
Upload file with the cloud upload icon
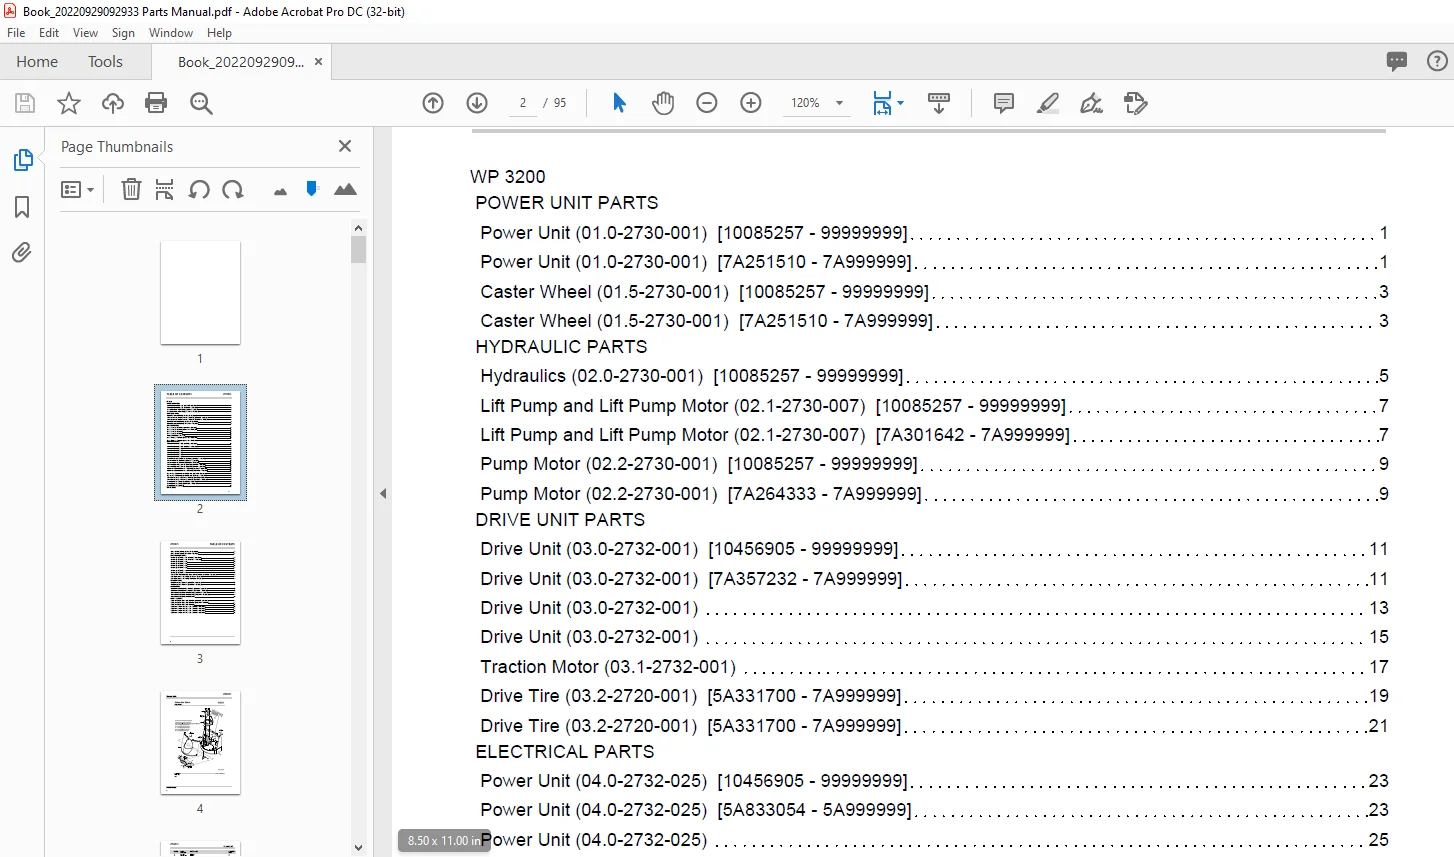113,103
